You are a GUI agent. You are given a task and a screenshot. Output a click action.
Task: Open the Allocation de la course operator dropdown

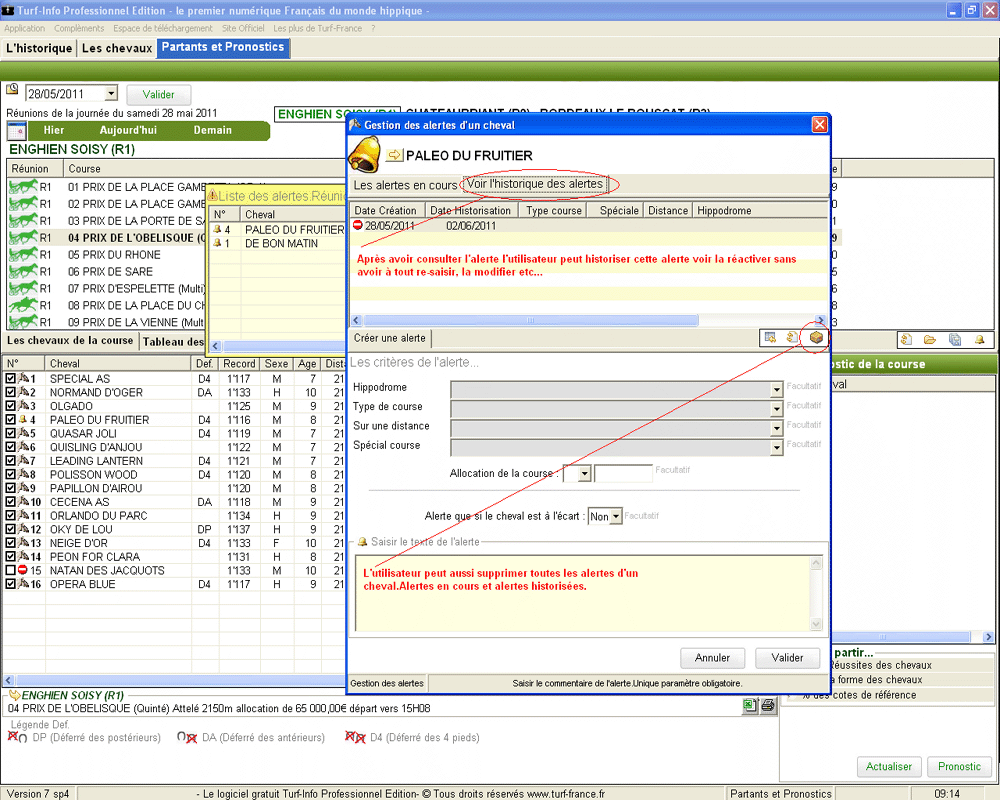pyautogui.click(x=584, y=474)
